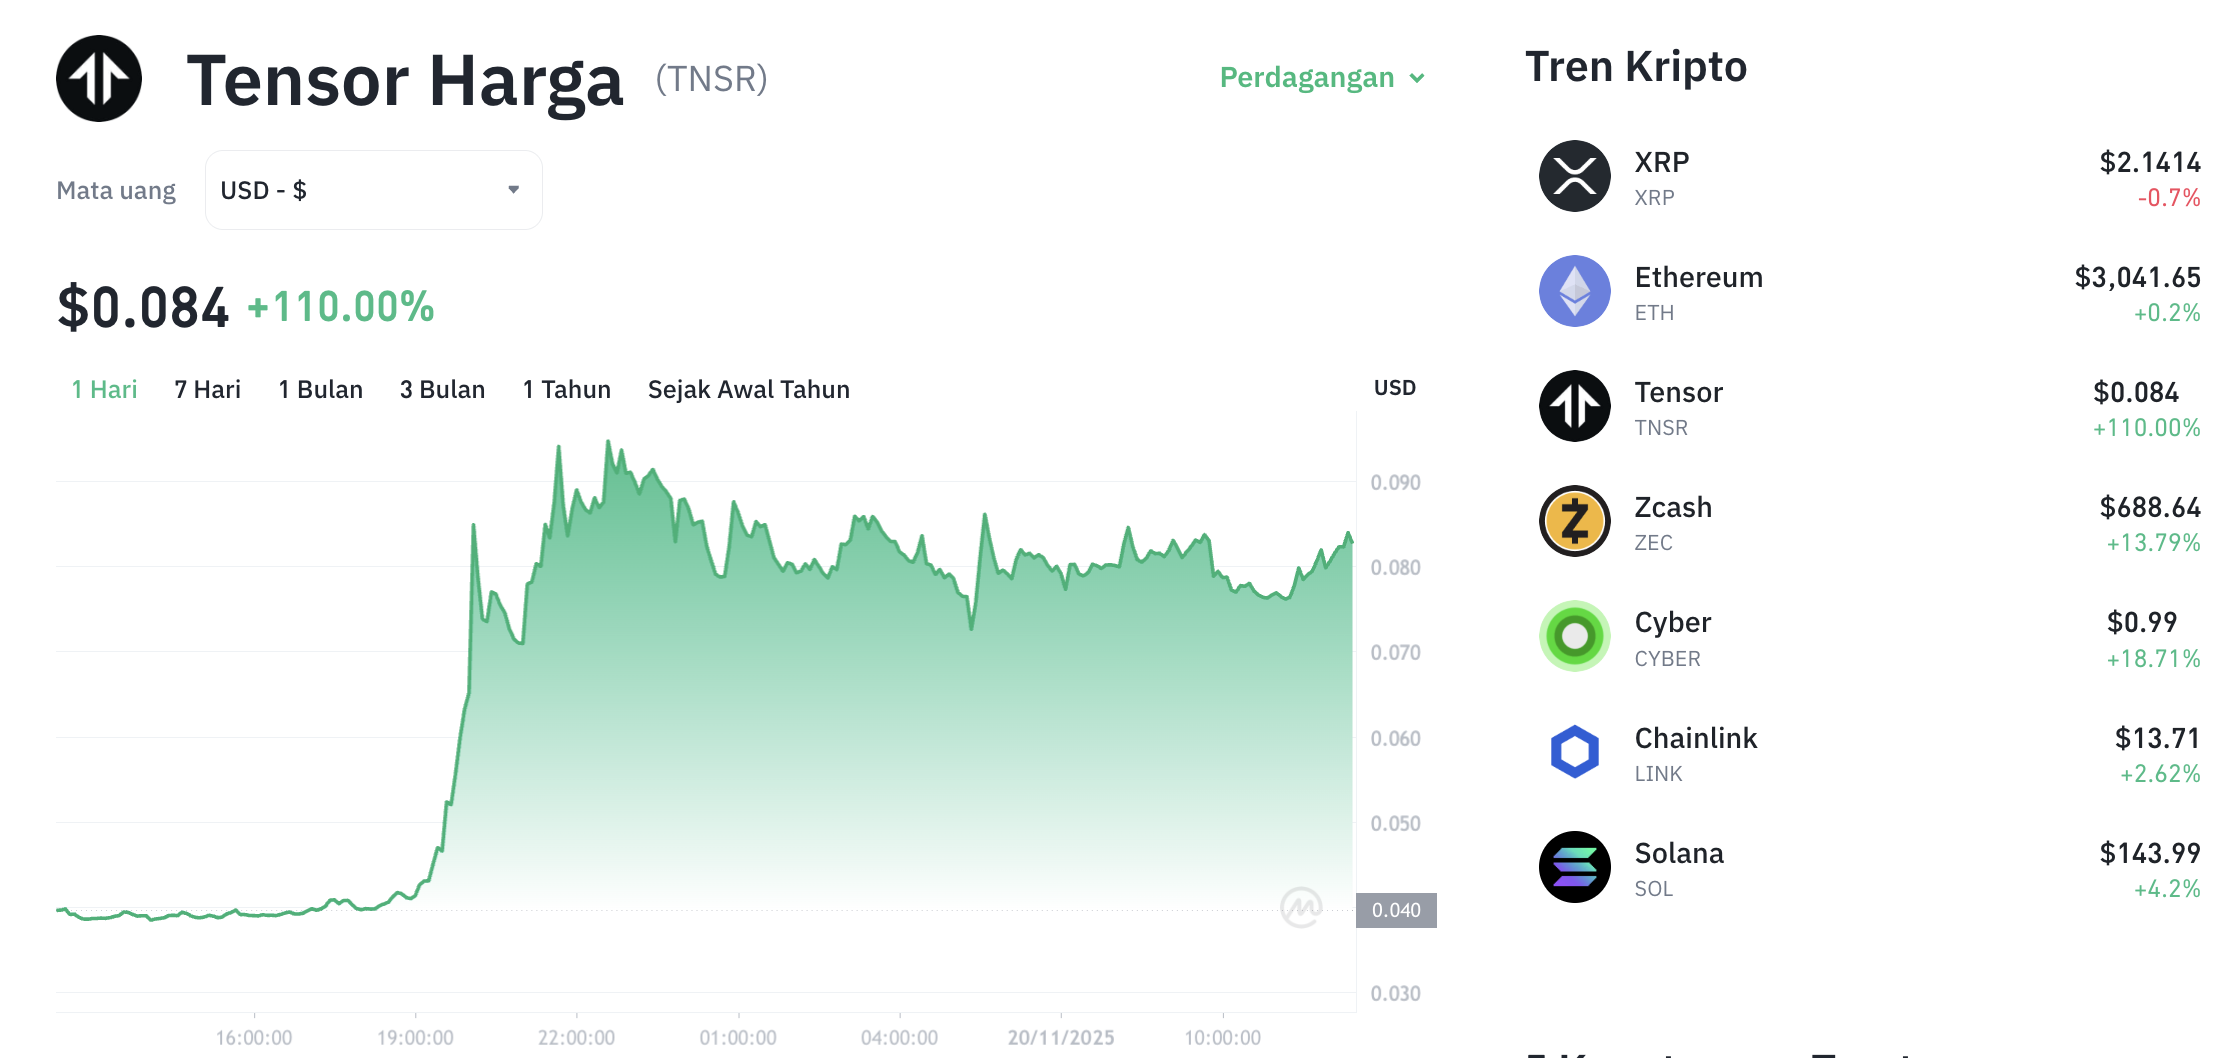Open the 3 Bulan chart range
Image resolution: width=2222 pixels, height=1058 pixels.
click(442, 389)
